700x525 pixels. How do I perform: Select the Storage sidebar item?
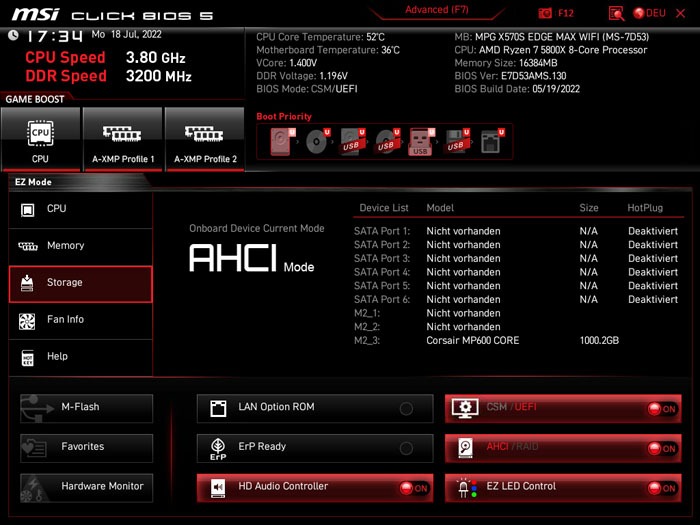coord(81,284)
